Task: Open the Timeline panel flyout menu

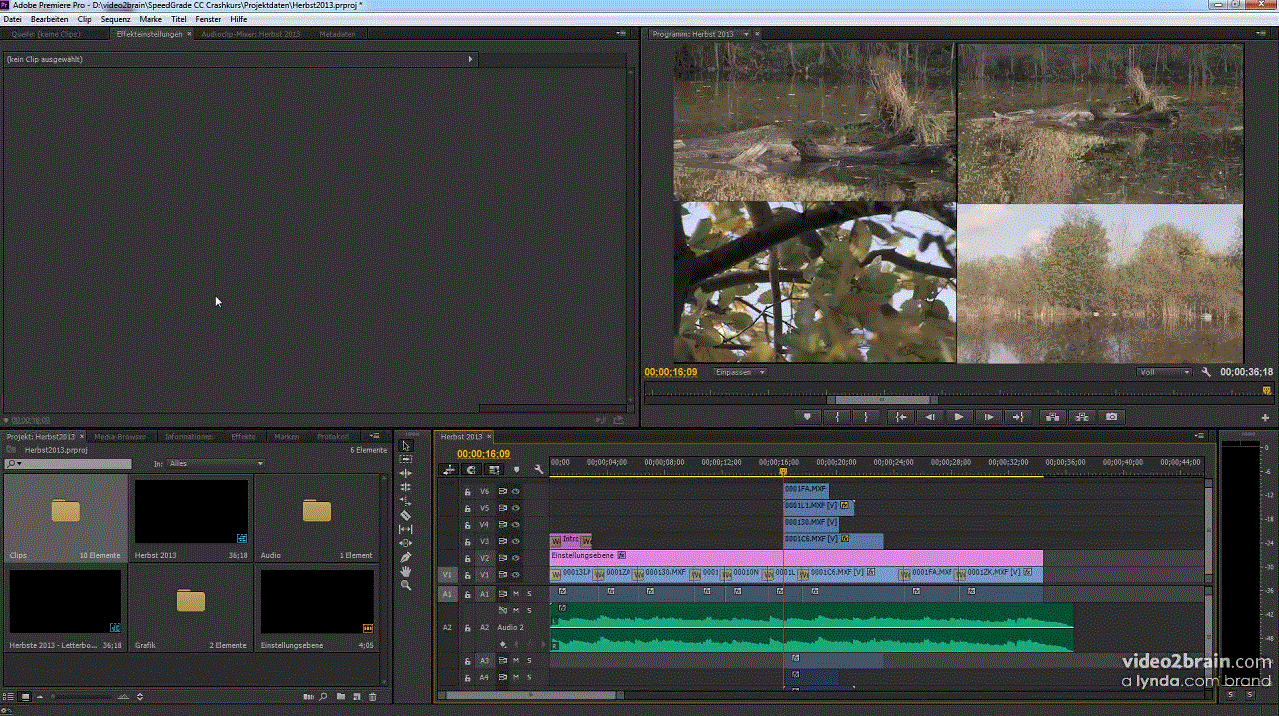Action: (x=1201, y=436)
